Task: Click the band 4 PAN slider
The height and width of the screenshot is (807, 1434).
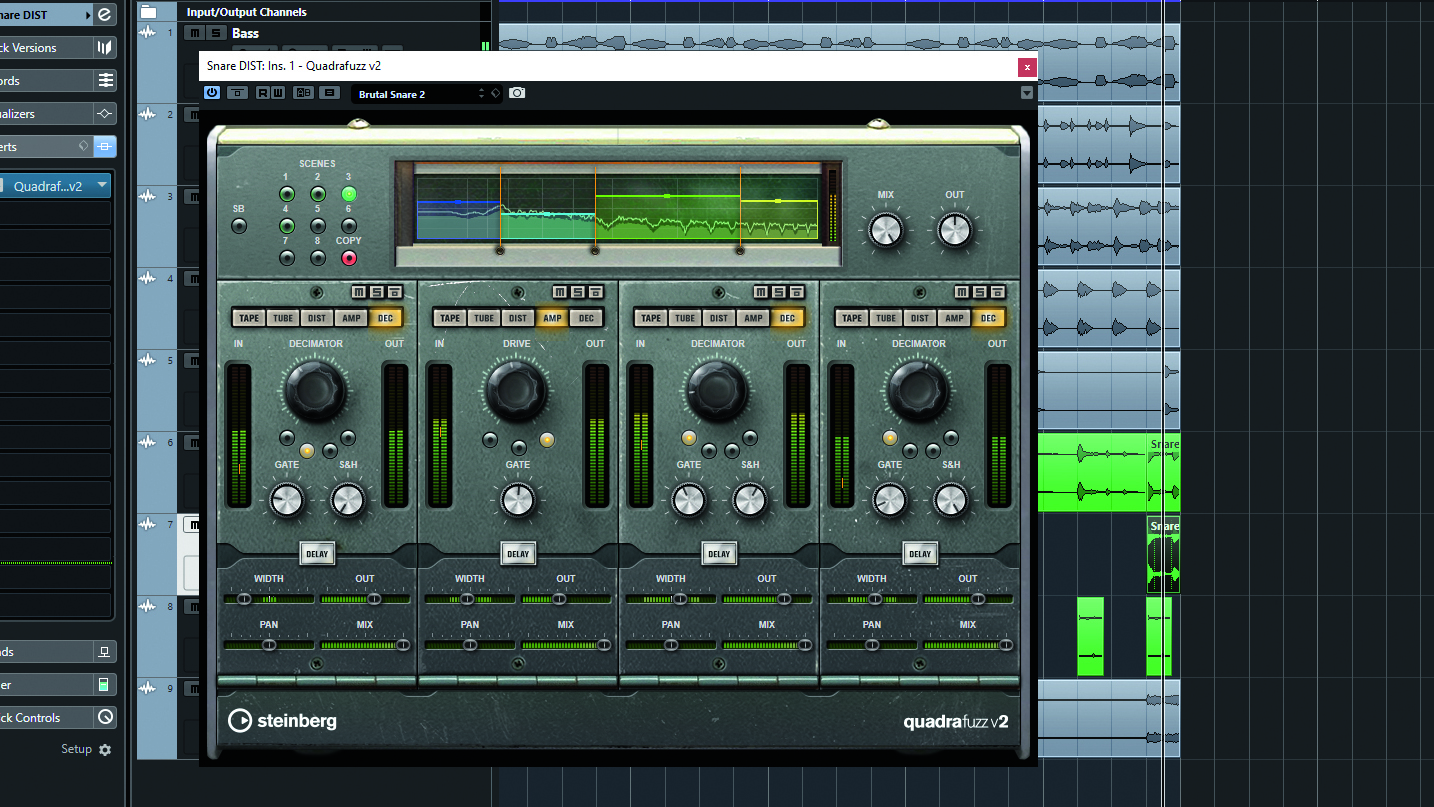Action: click(x=872, y=645)
